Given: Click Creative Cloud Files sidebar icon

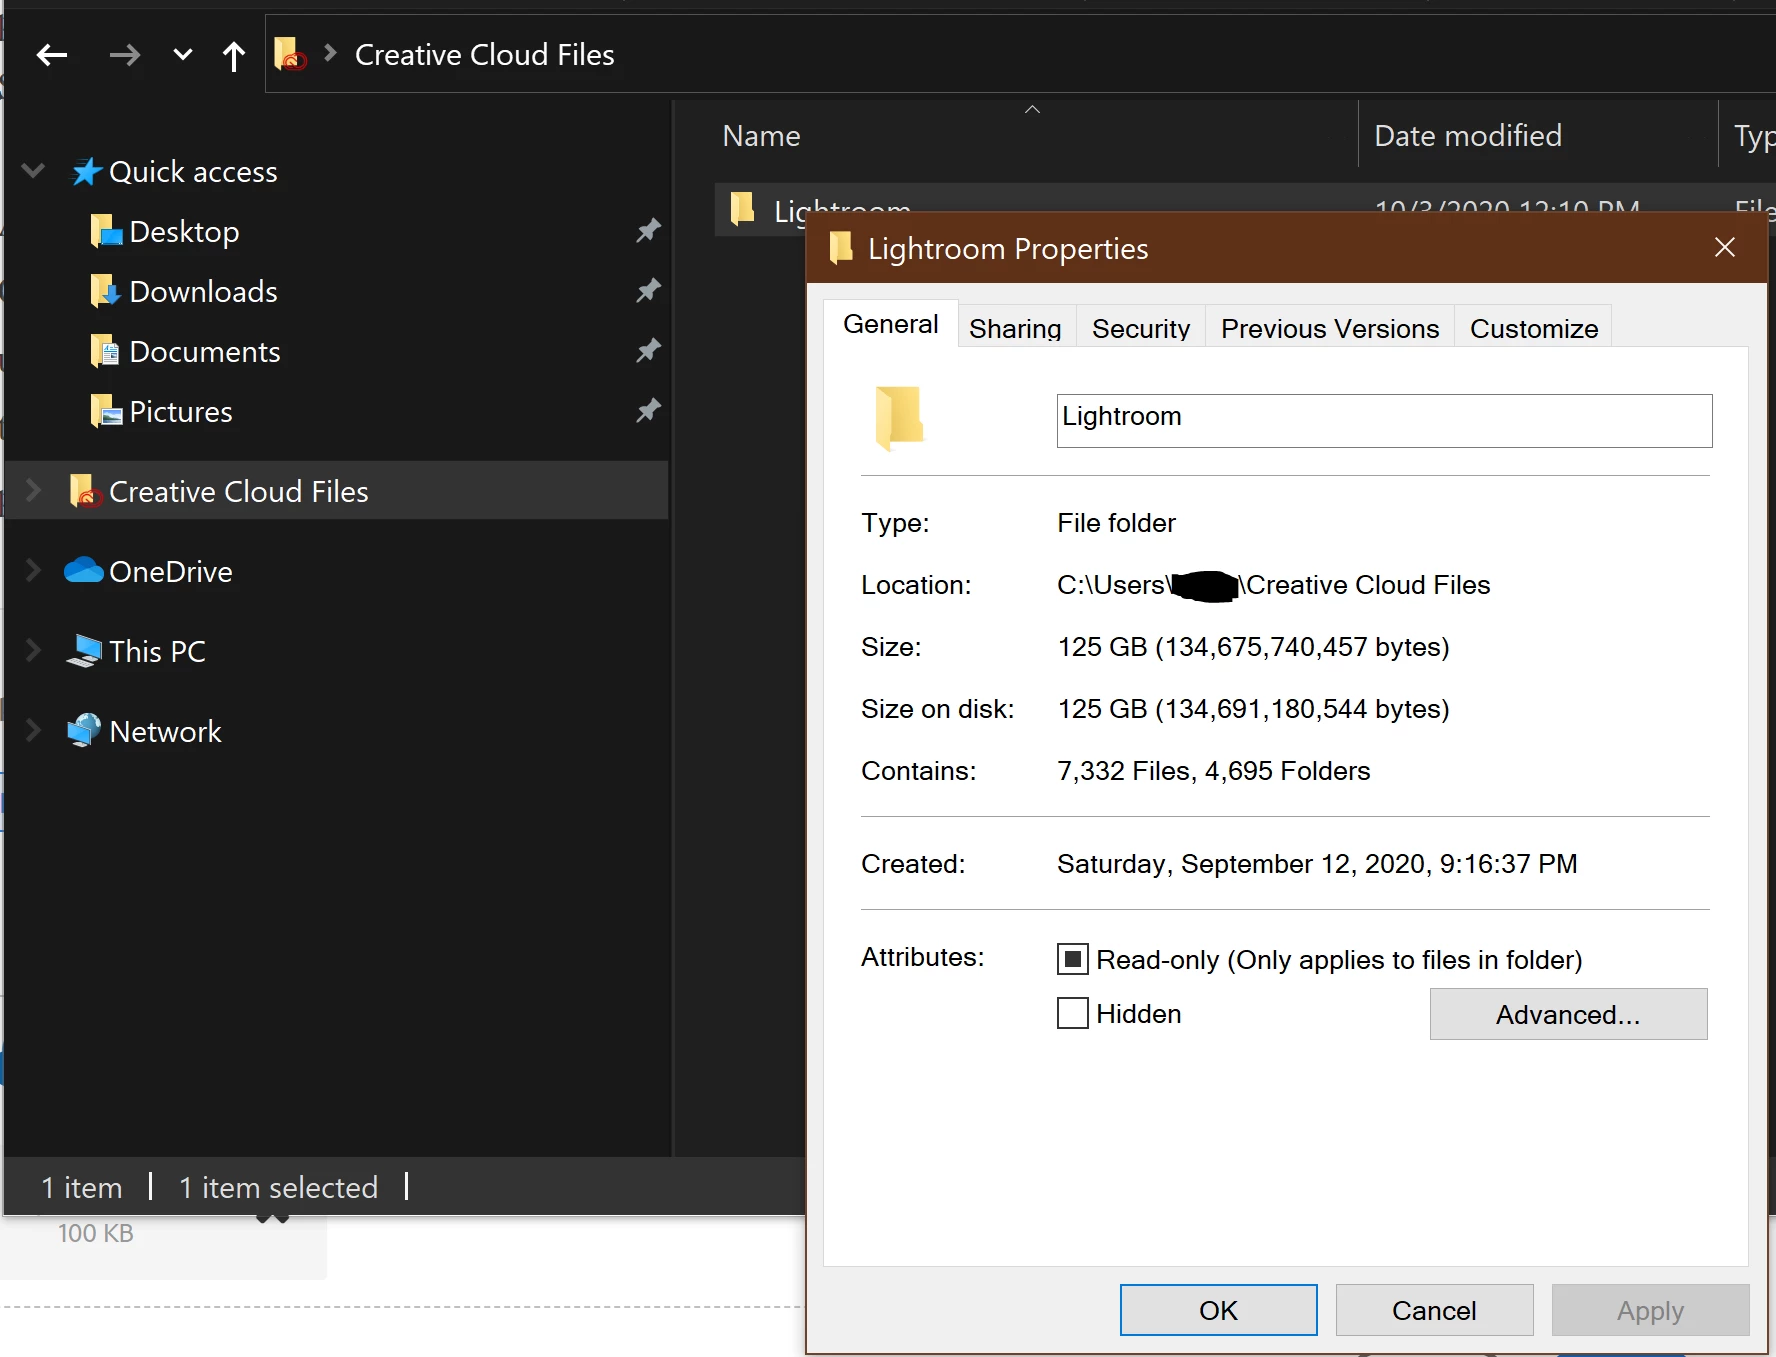Looking at the screenshot, I should (86, 491).
